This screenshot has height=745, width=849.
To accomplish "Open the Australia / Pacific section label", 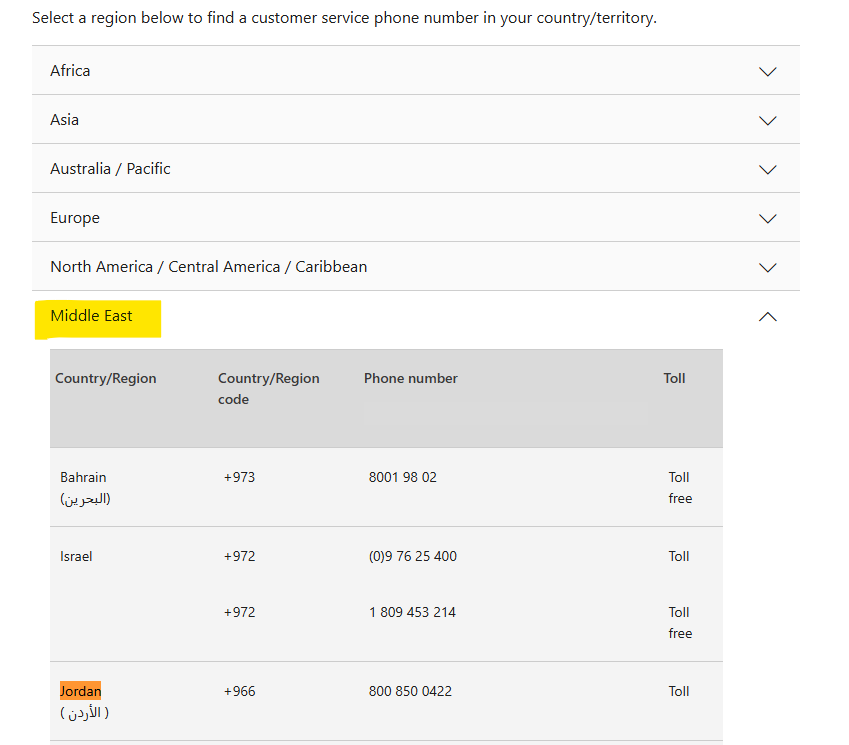I will 110,169.
